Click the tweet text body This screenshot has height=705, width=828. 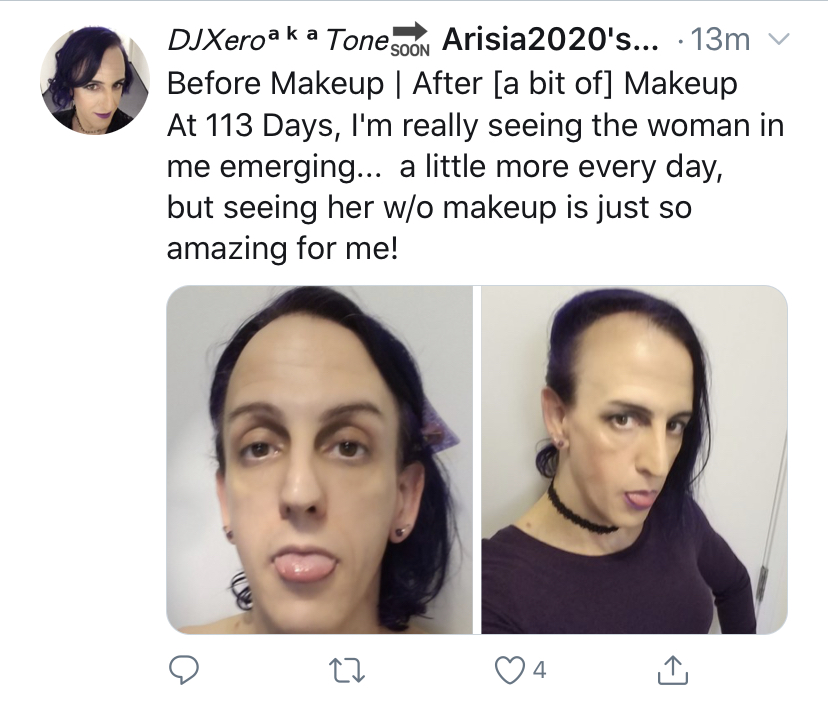tap(475, 166)
